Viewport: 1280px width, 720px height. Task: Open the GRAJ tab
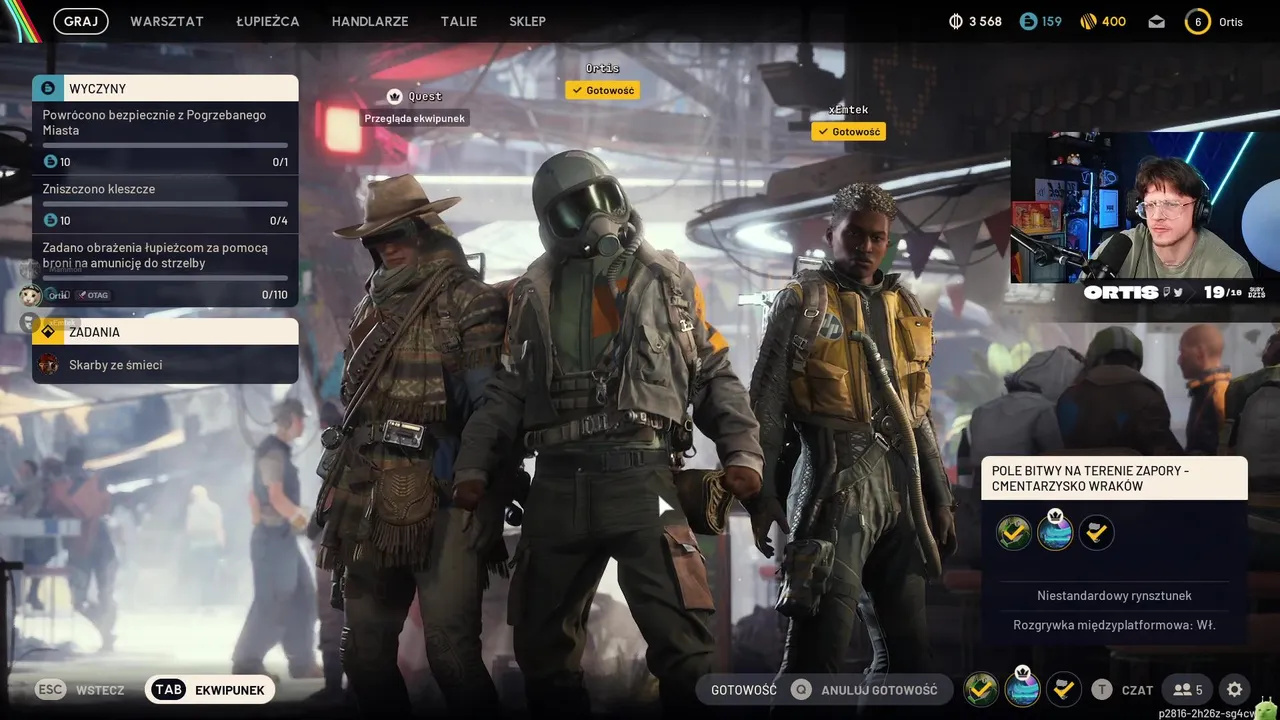[x=81, y=21]
